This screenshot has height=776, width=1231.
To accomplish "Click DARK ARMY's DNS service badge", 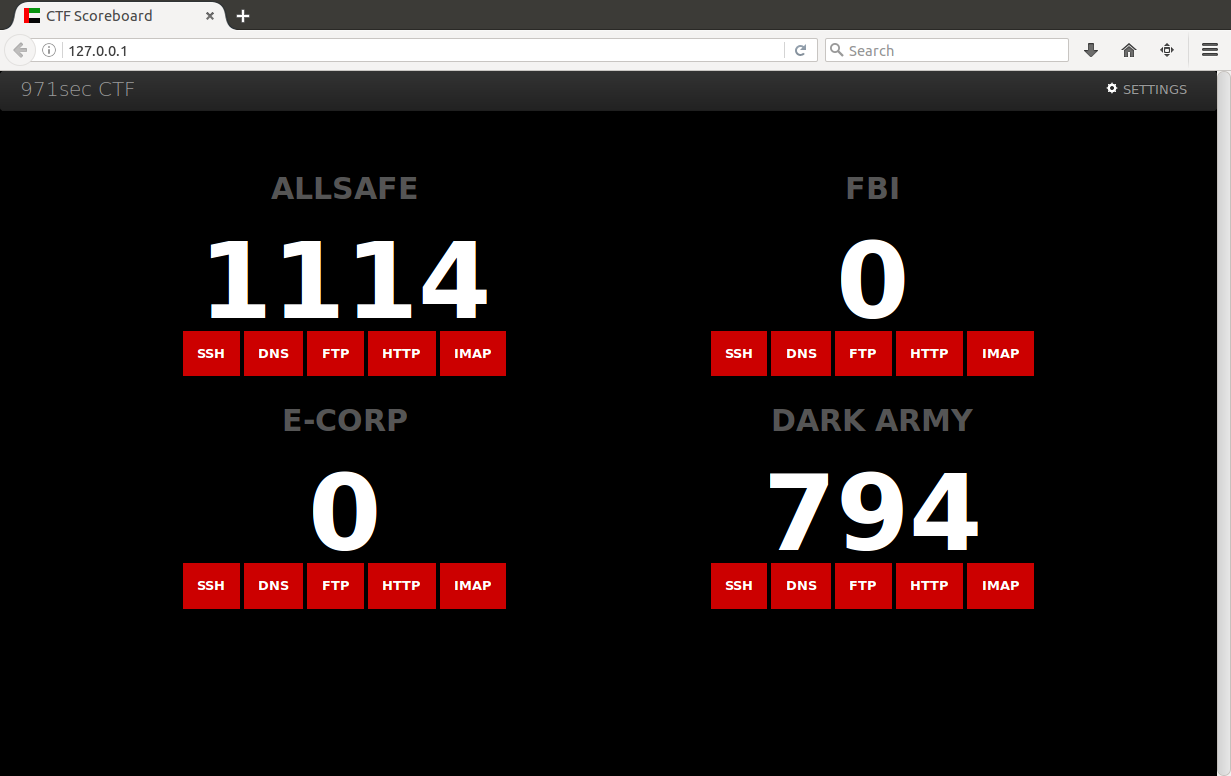I will [801, 586].
